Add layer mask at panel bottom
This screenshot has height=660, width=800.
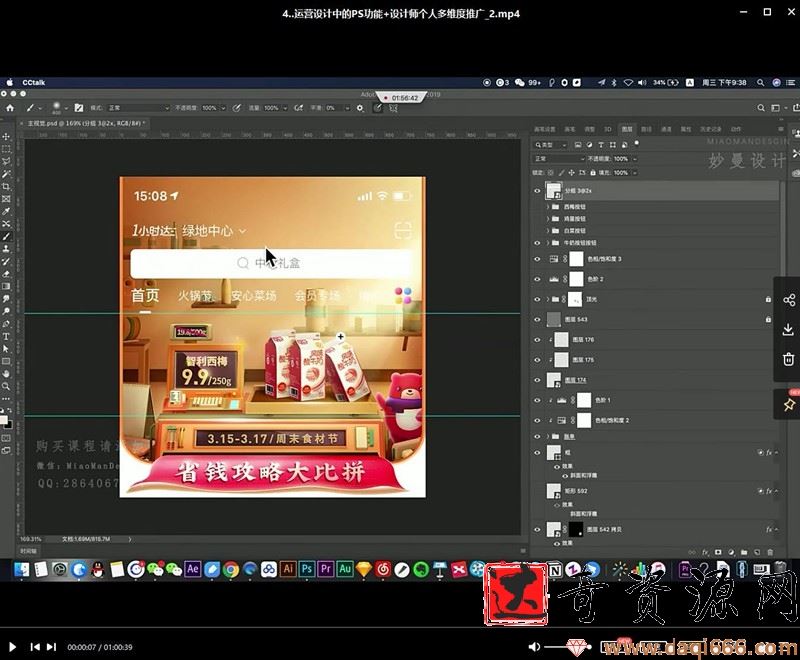point(718,552)
